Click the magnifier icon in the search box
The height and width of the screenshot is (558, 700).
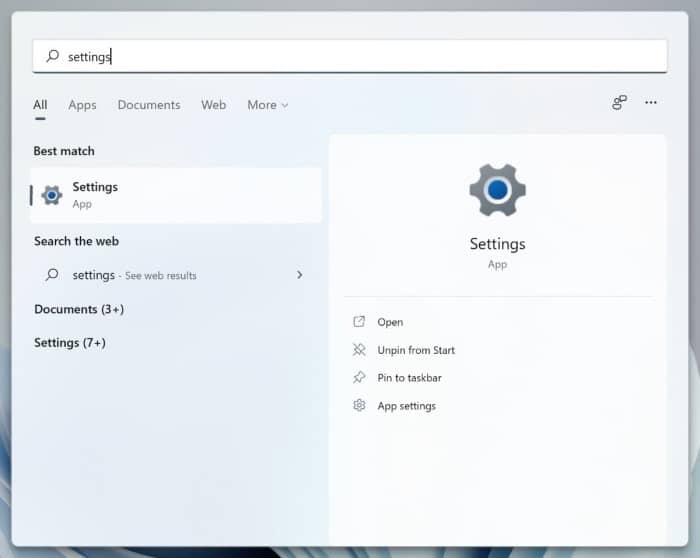coord(53,56)
